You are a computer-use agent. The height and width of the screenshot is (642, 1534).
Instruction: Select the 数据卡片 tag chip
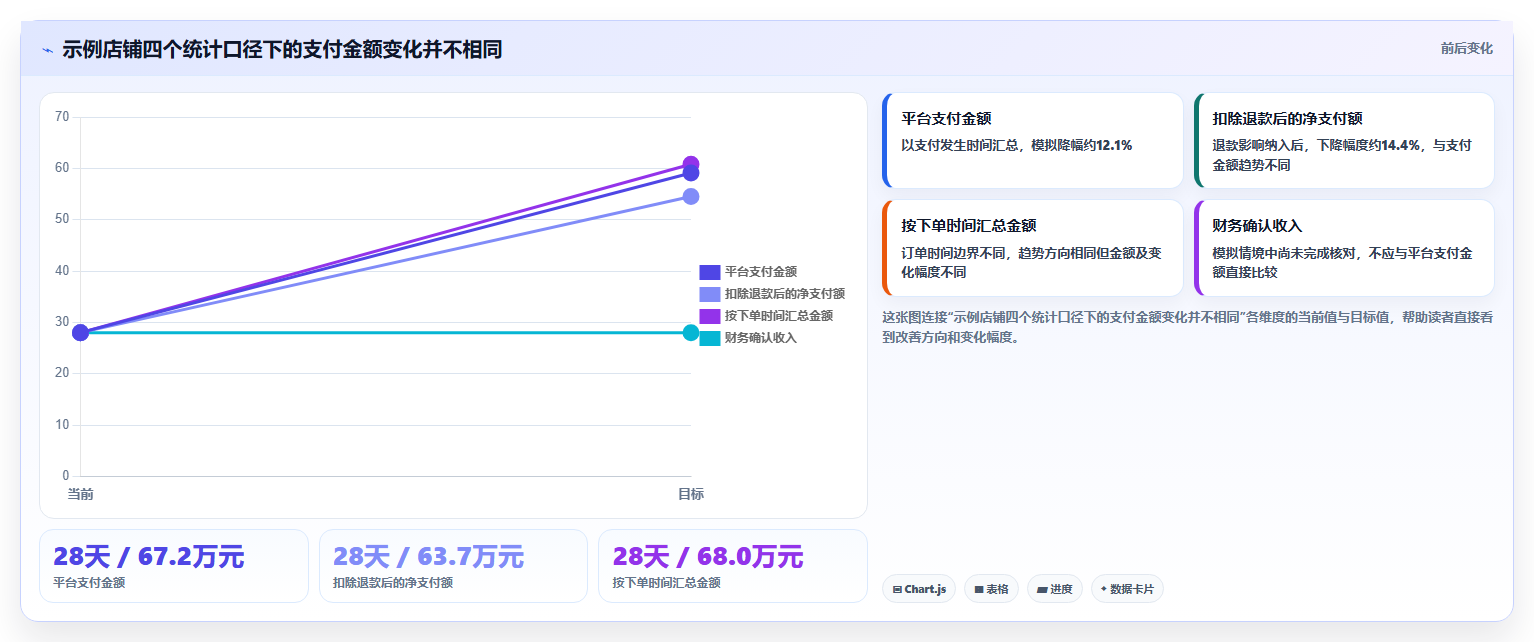click(x=1127, y=589)
